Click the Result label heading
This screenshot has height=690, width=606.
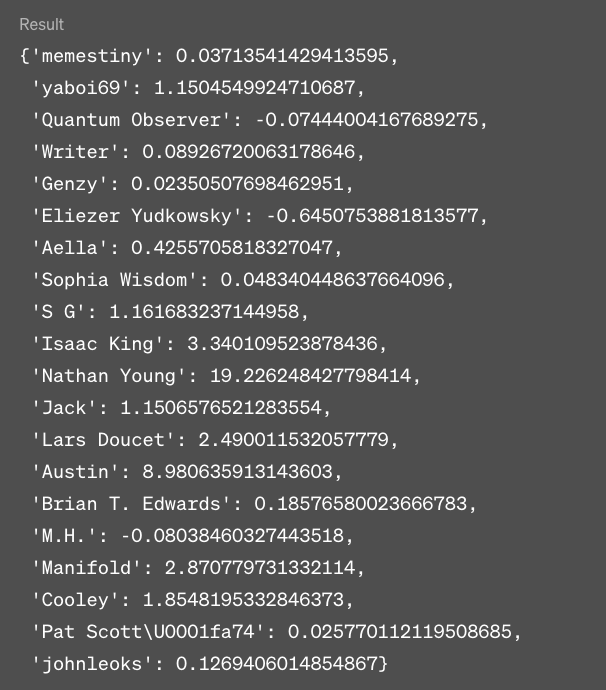(42, 24)
